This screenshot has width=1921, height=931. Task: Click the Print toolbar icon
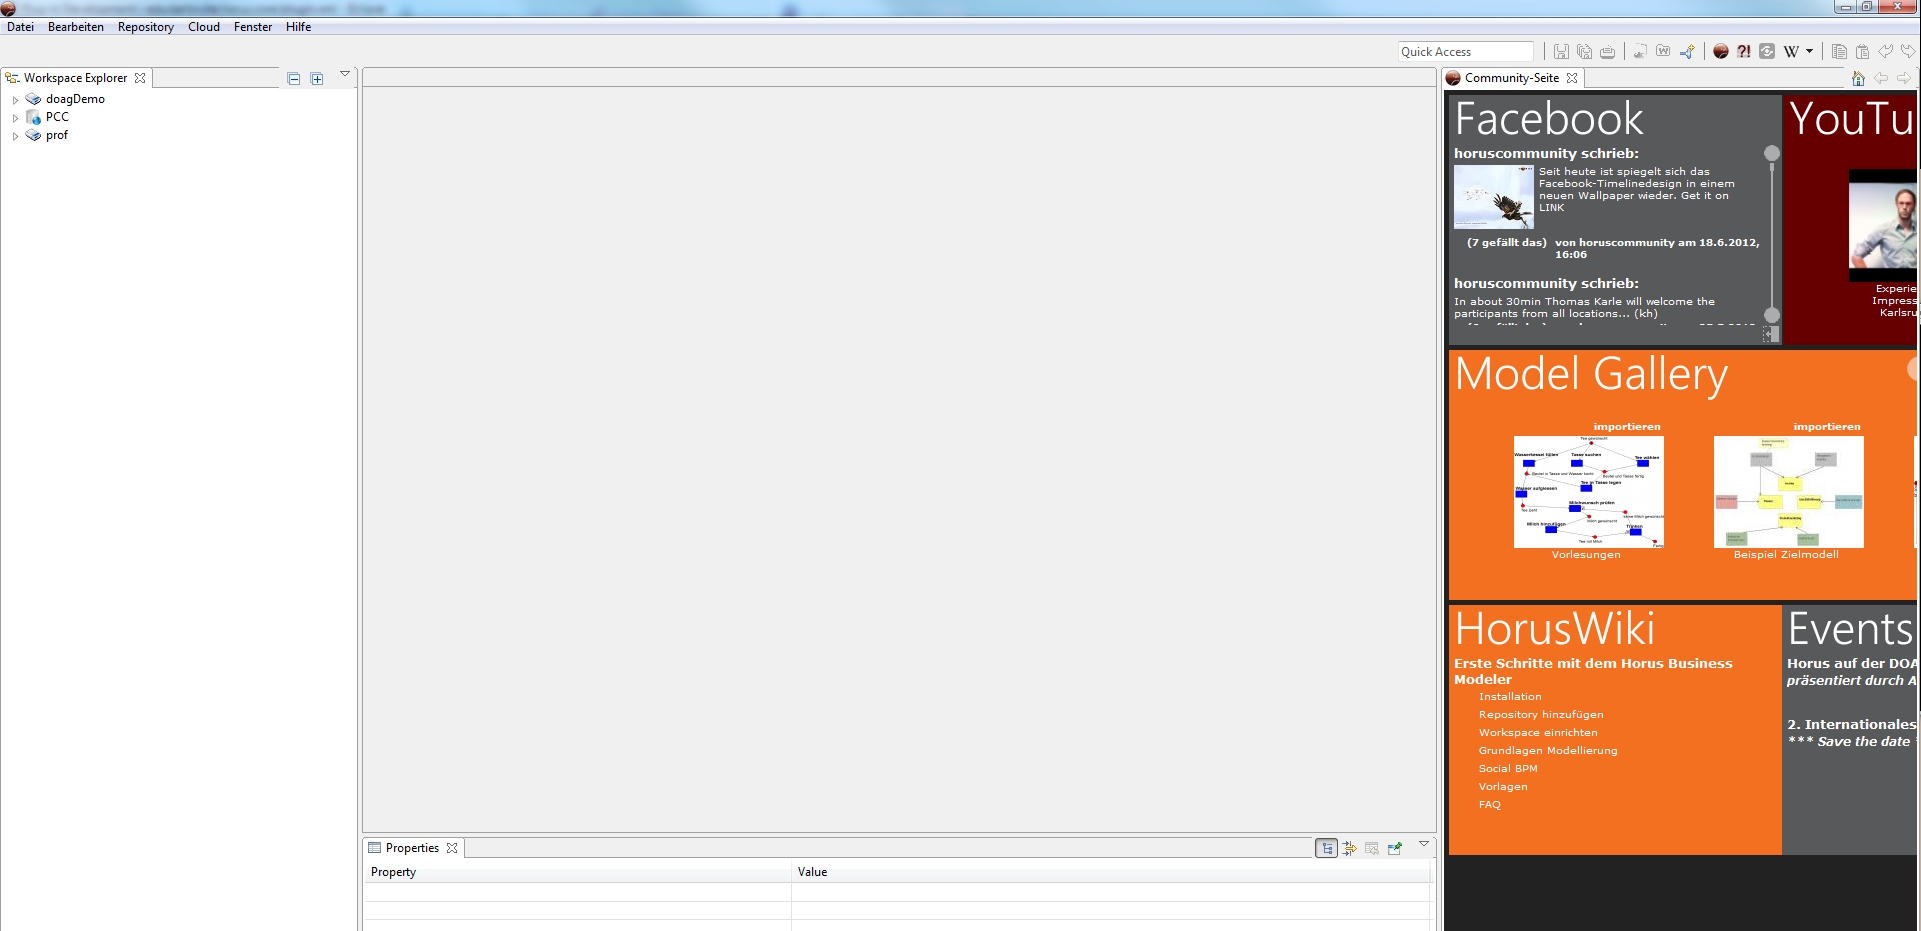[x=1607, y=52]
